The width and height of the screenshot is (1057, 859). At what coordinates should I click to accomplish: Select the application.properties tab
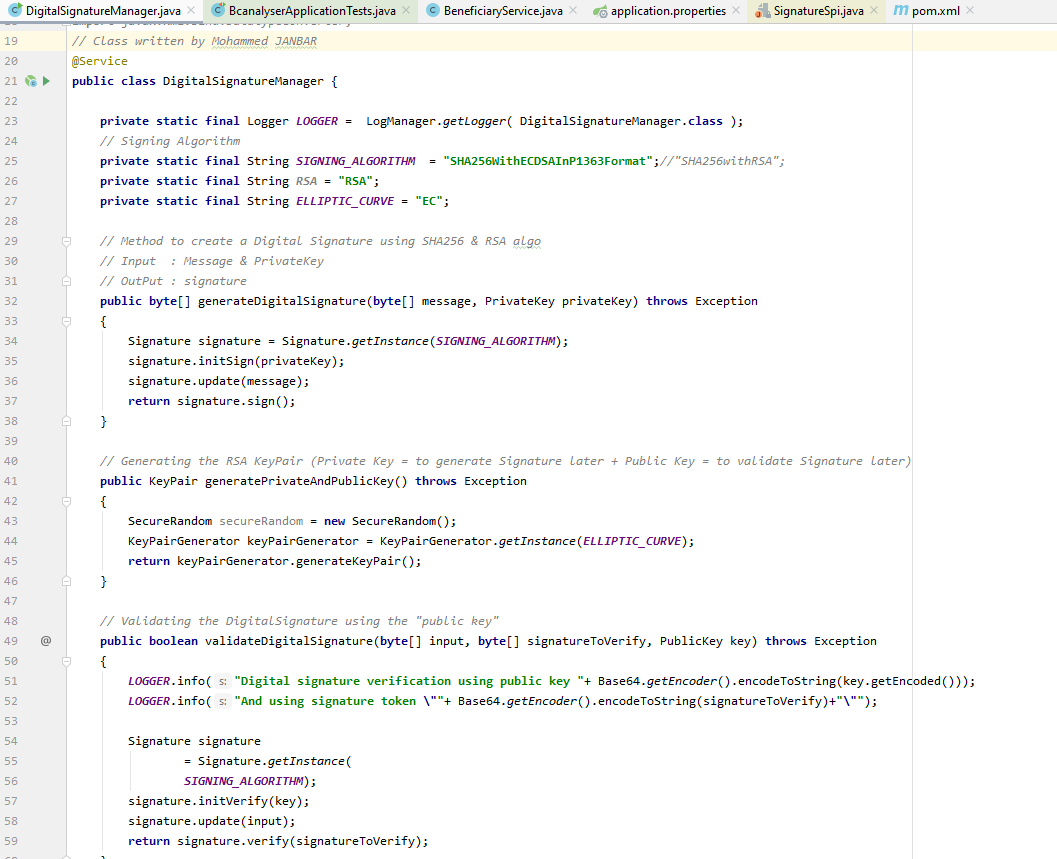(667, 11)
